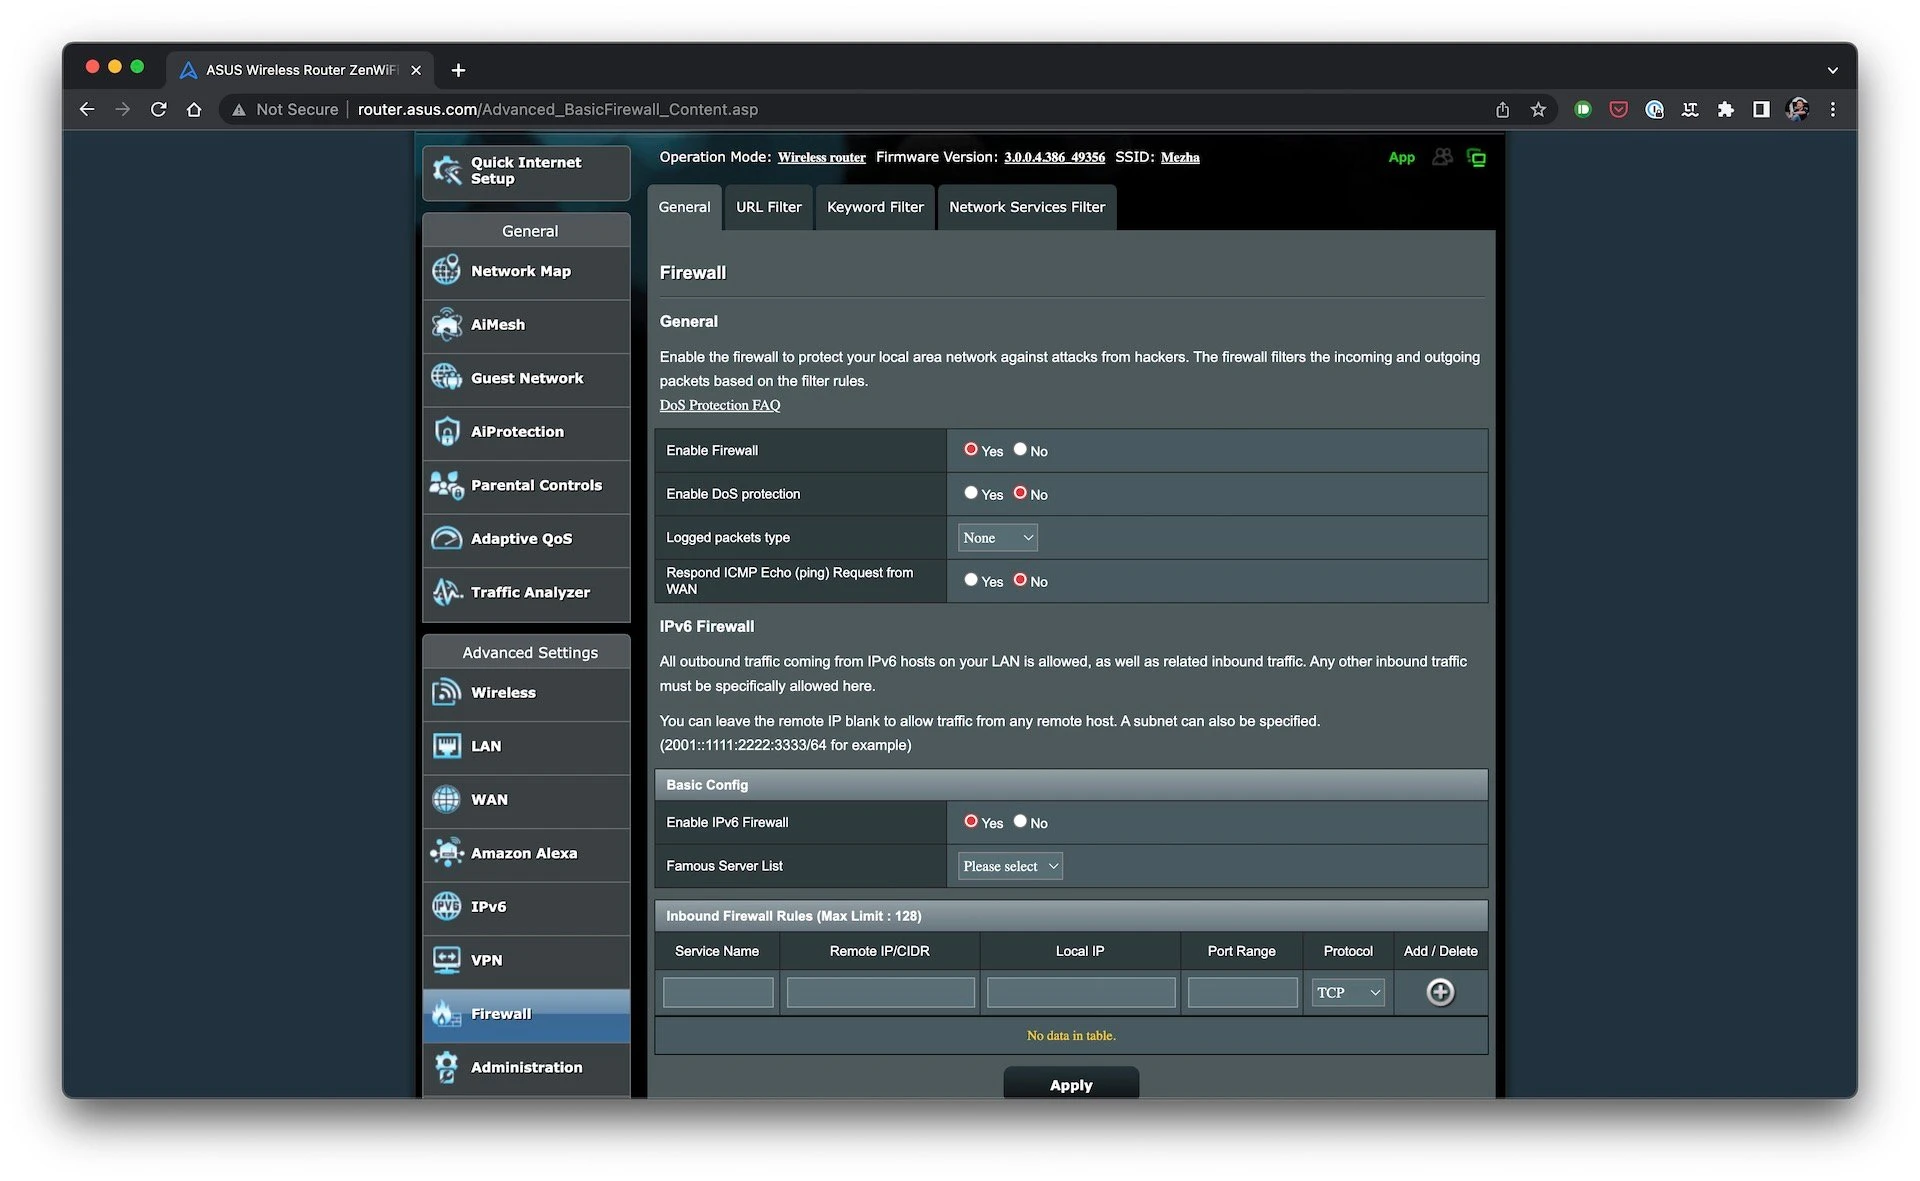Viewport: 1920px width, 1181px height.
Task: Click the Mezha SSID link
Action: point(1180,157)
